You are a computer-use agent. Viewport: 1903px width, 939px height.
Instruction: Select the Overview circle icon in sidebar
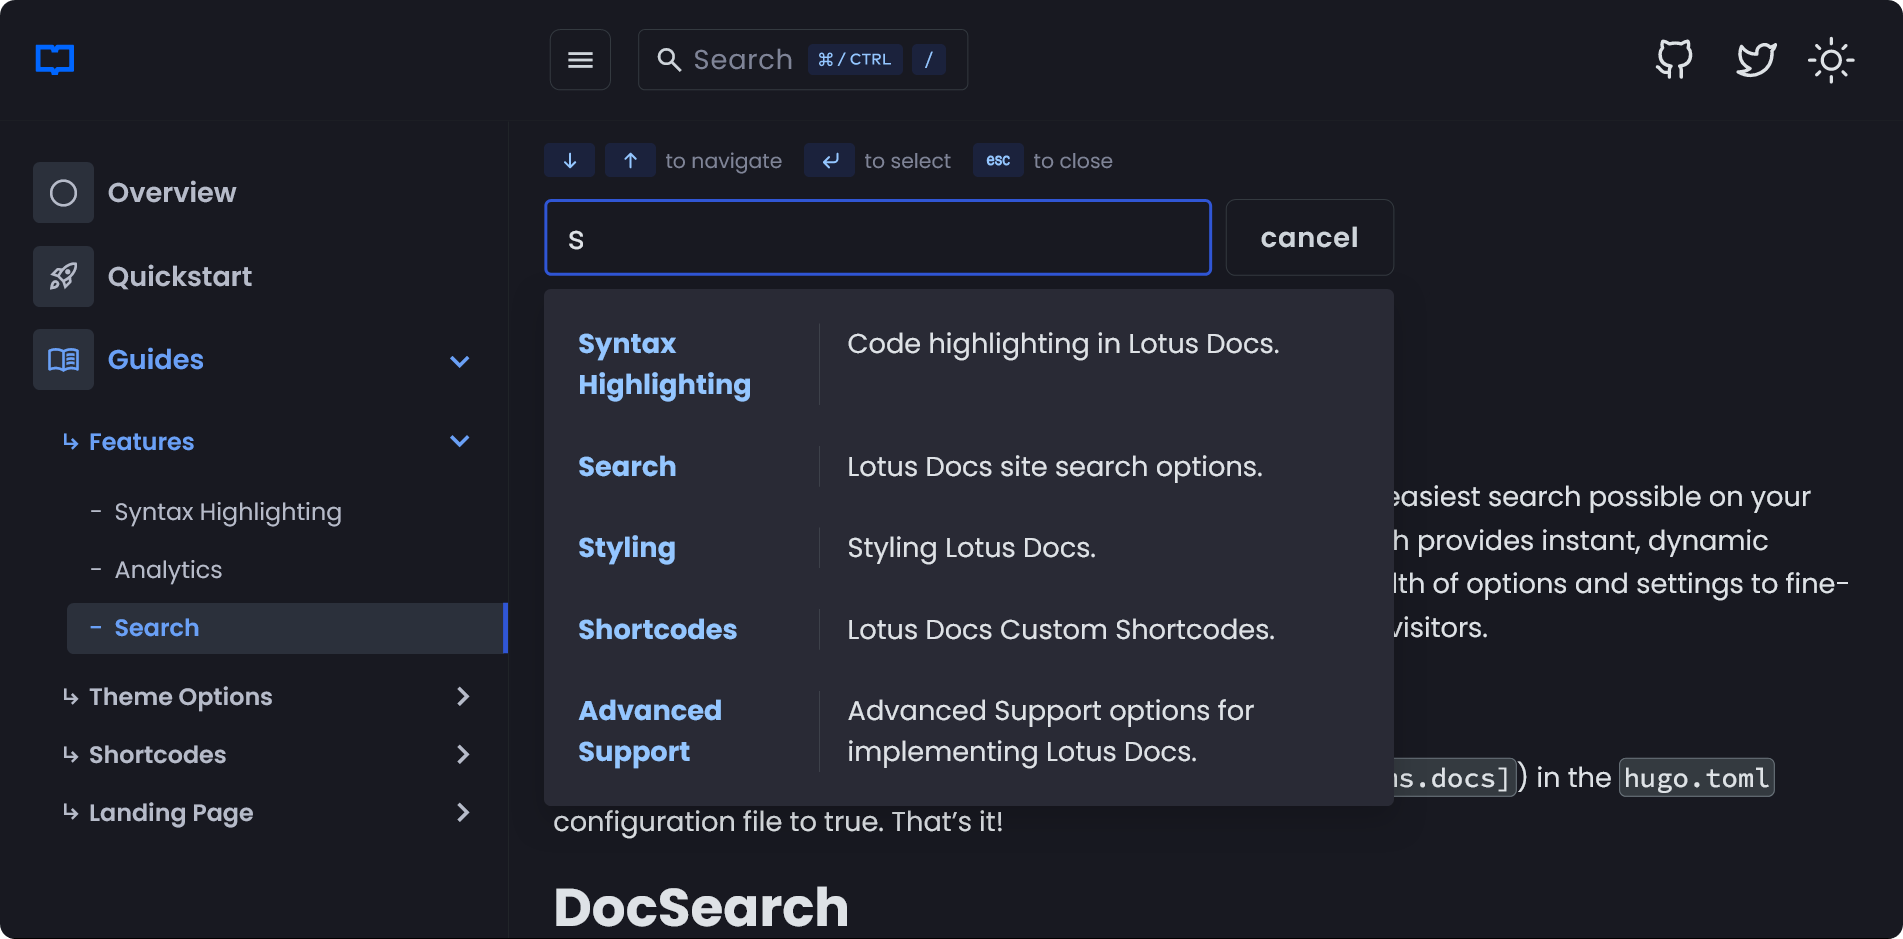coord(62,192)
